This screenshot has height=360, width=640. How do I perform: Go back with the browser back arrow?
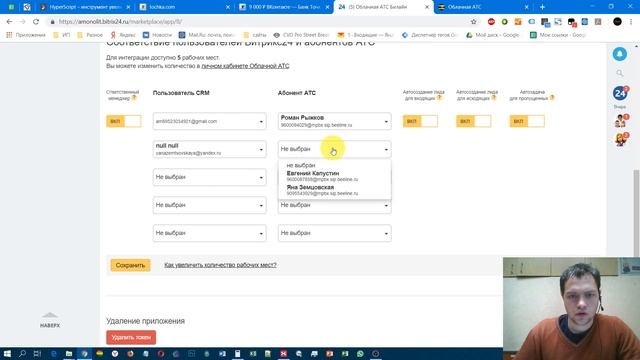tap(9, 22)
